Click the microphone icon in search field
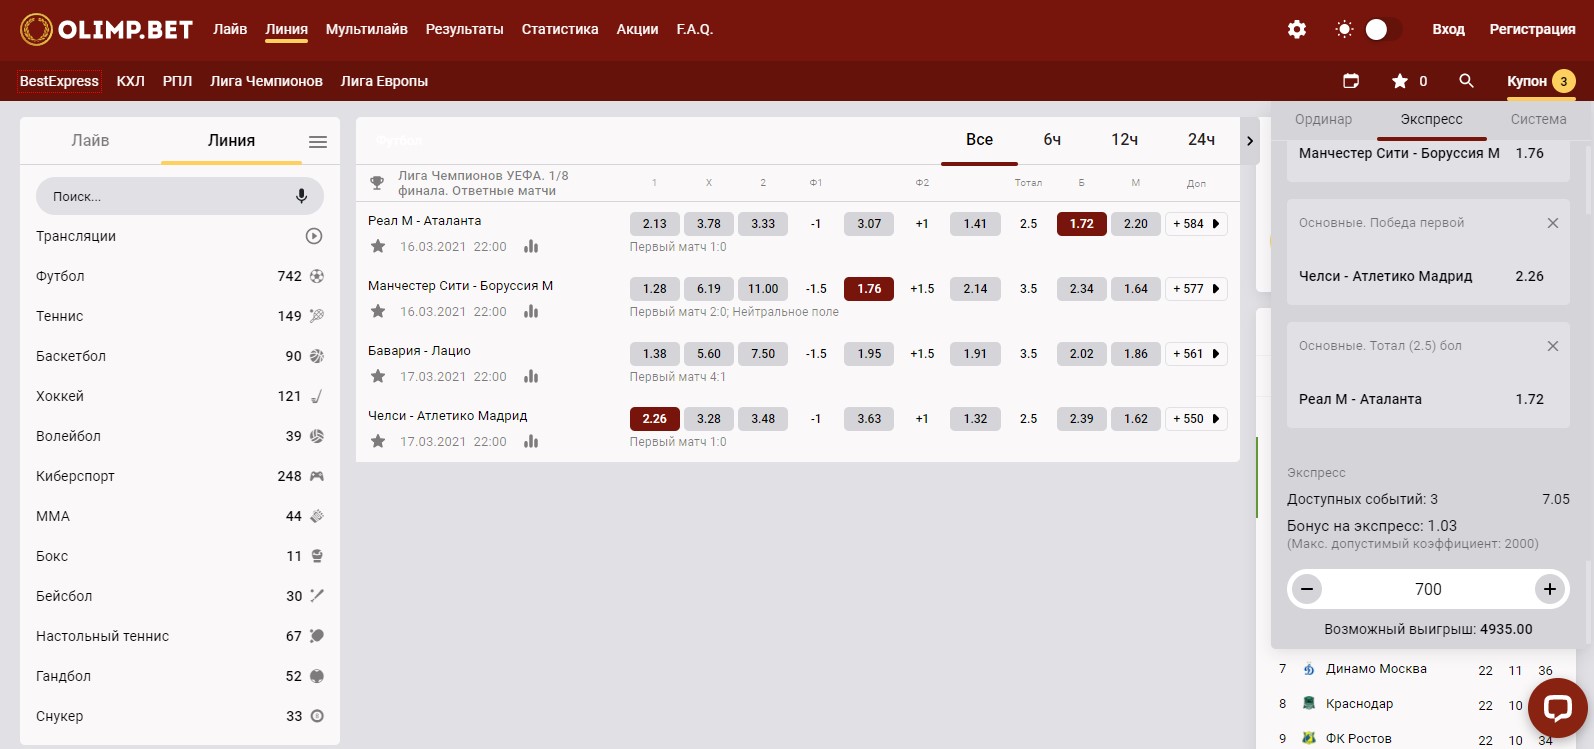 (301, 196)
